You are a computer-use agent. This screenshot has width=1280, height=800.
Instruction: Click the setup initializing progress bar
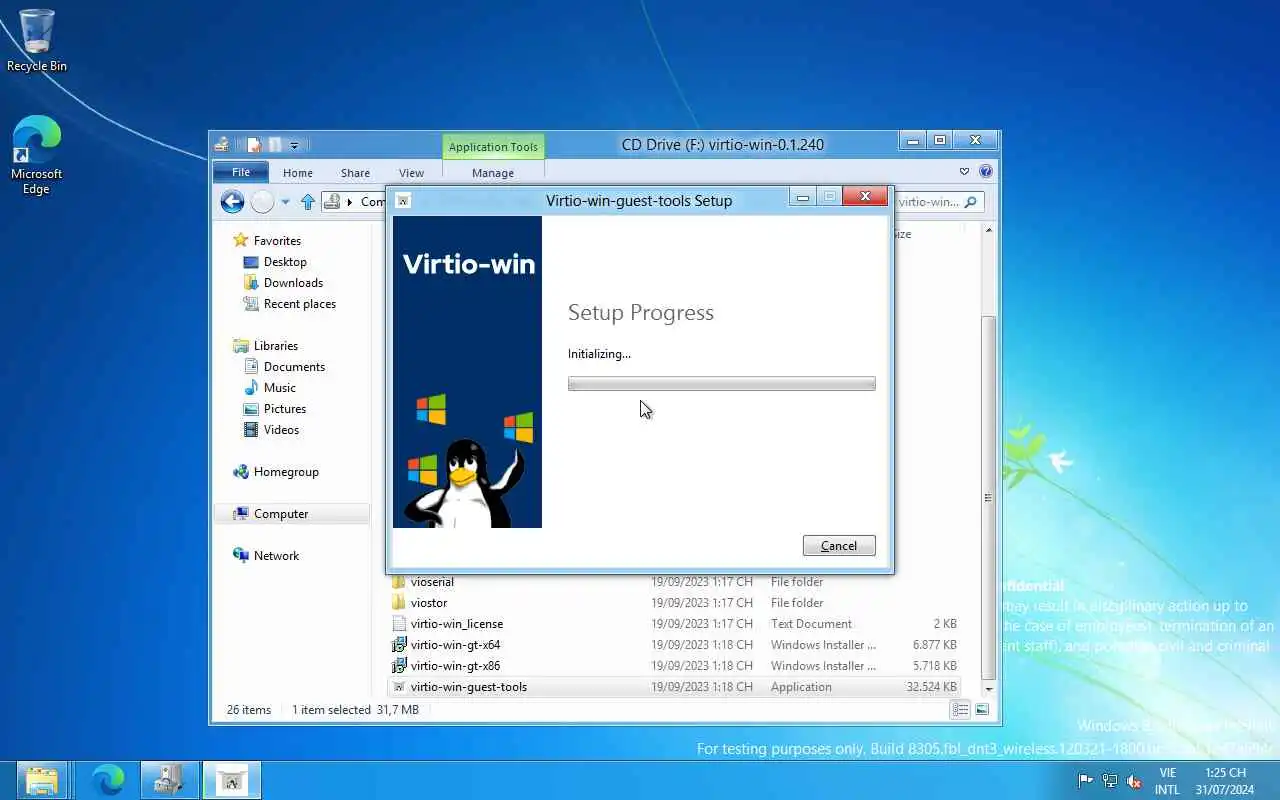[x=721, y=384]
